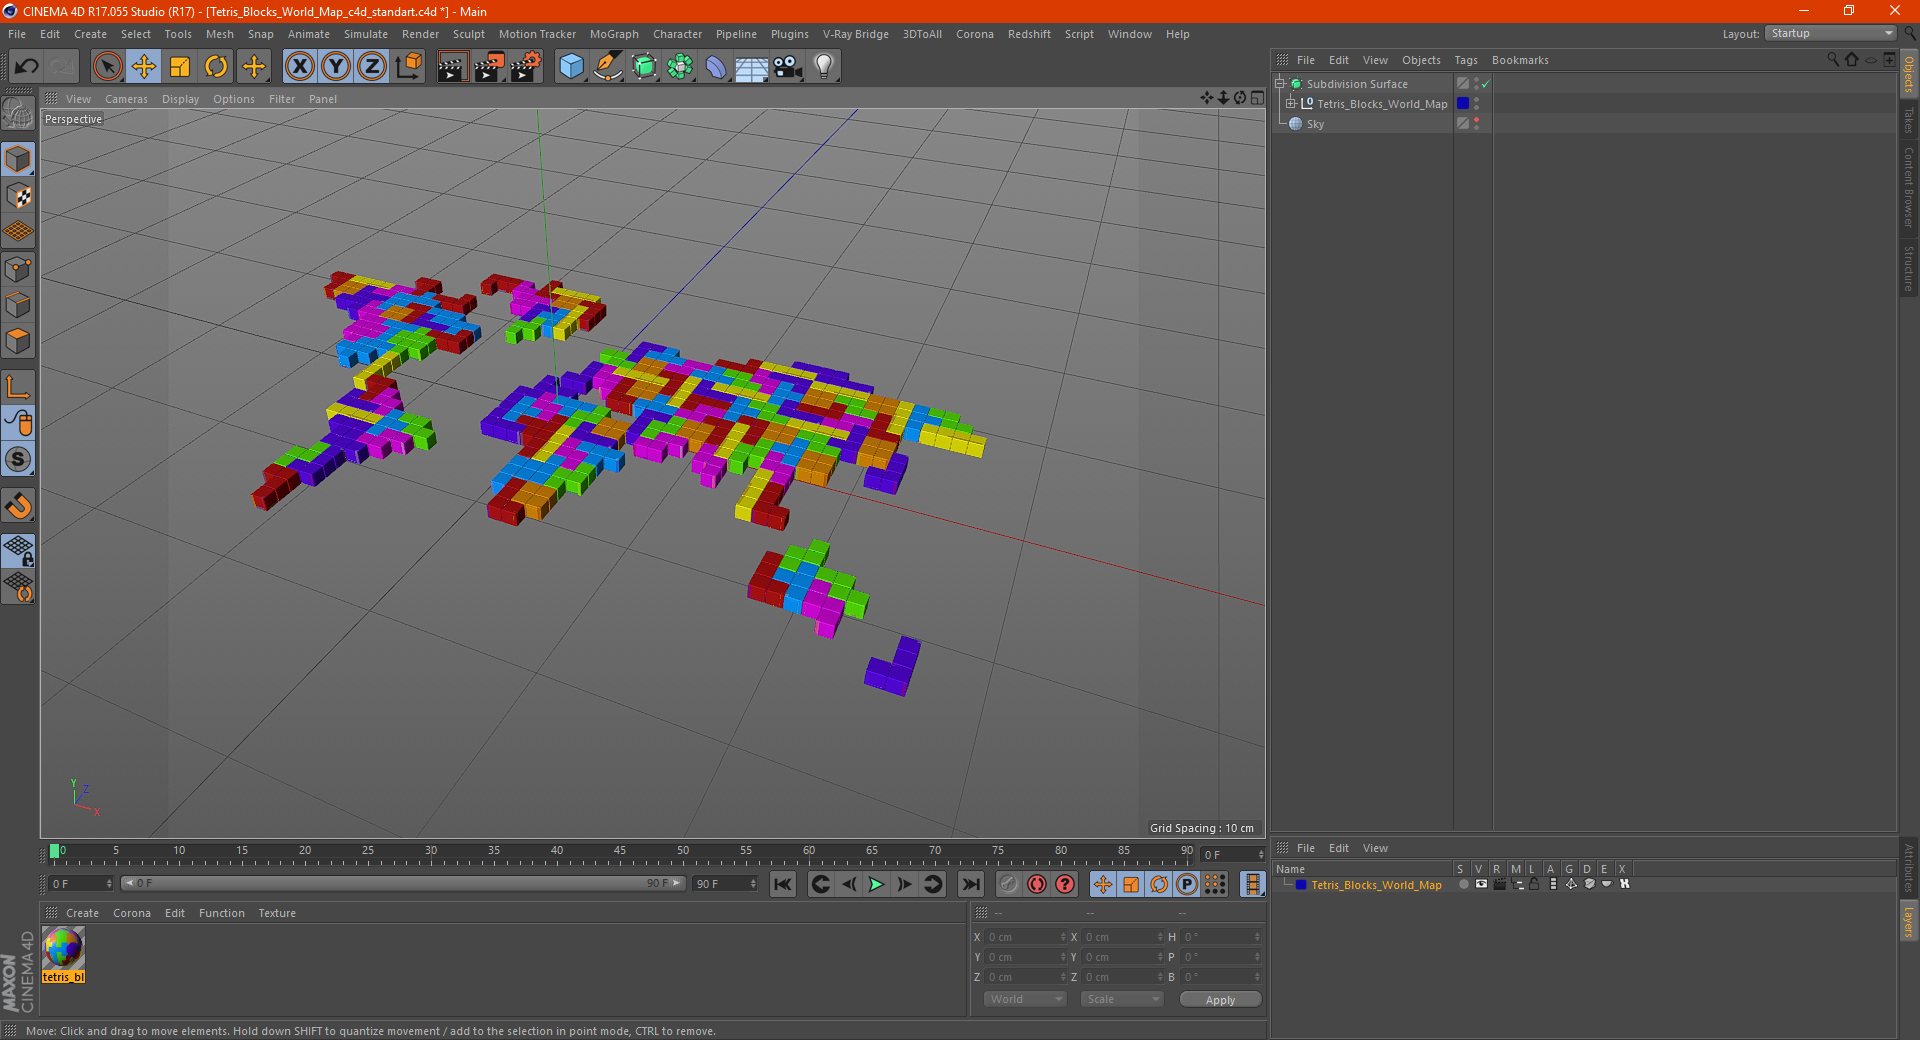The image size is (1920, 1040).
Task: Open the Simulate menu
Action: pyautogui.click(x=366, y=34)
